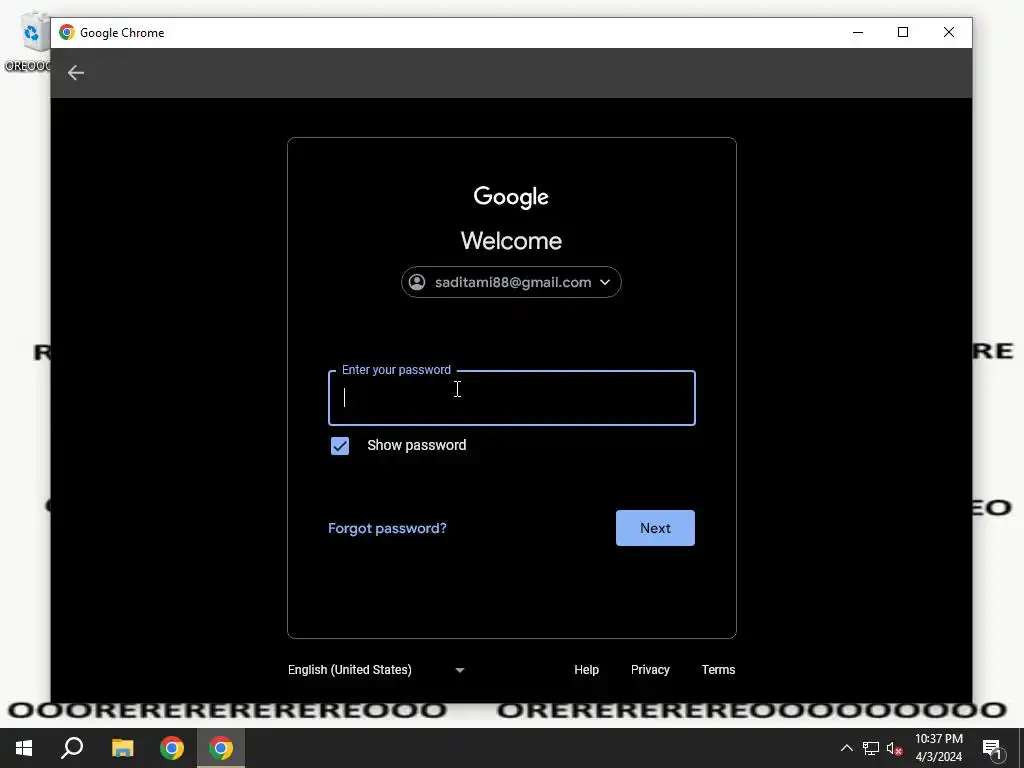1024x768 pixels.
Task: Open File Explorer from the taskbar
Action: tap(122, 748)
